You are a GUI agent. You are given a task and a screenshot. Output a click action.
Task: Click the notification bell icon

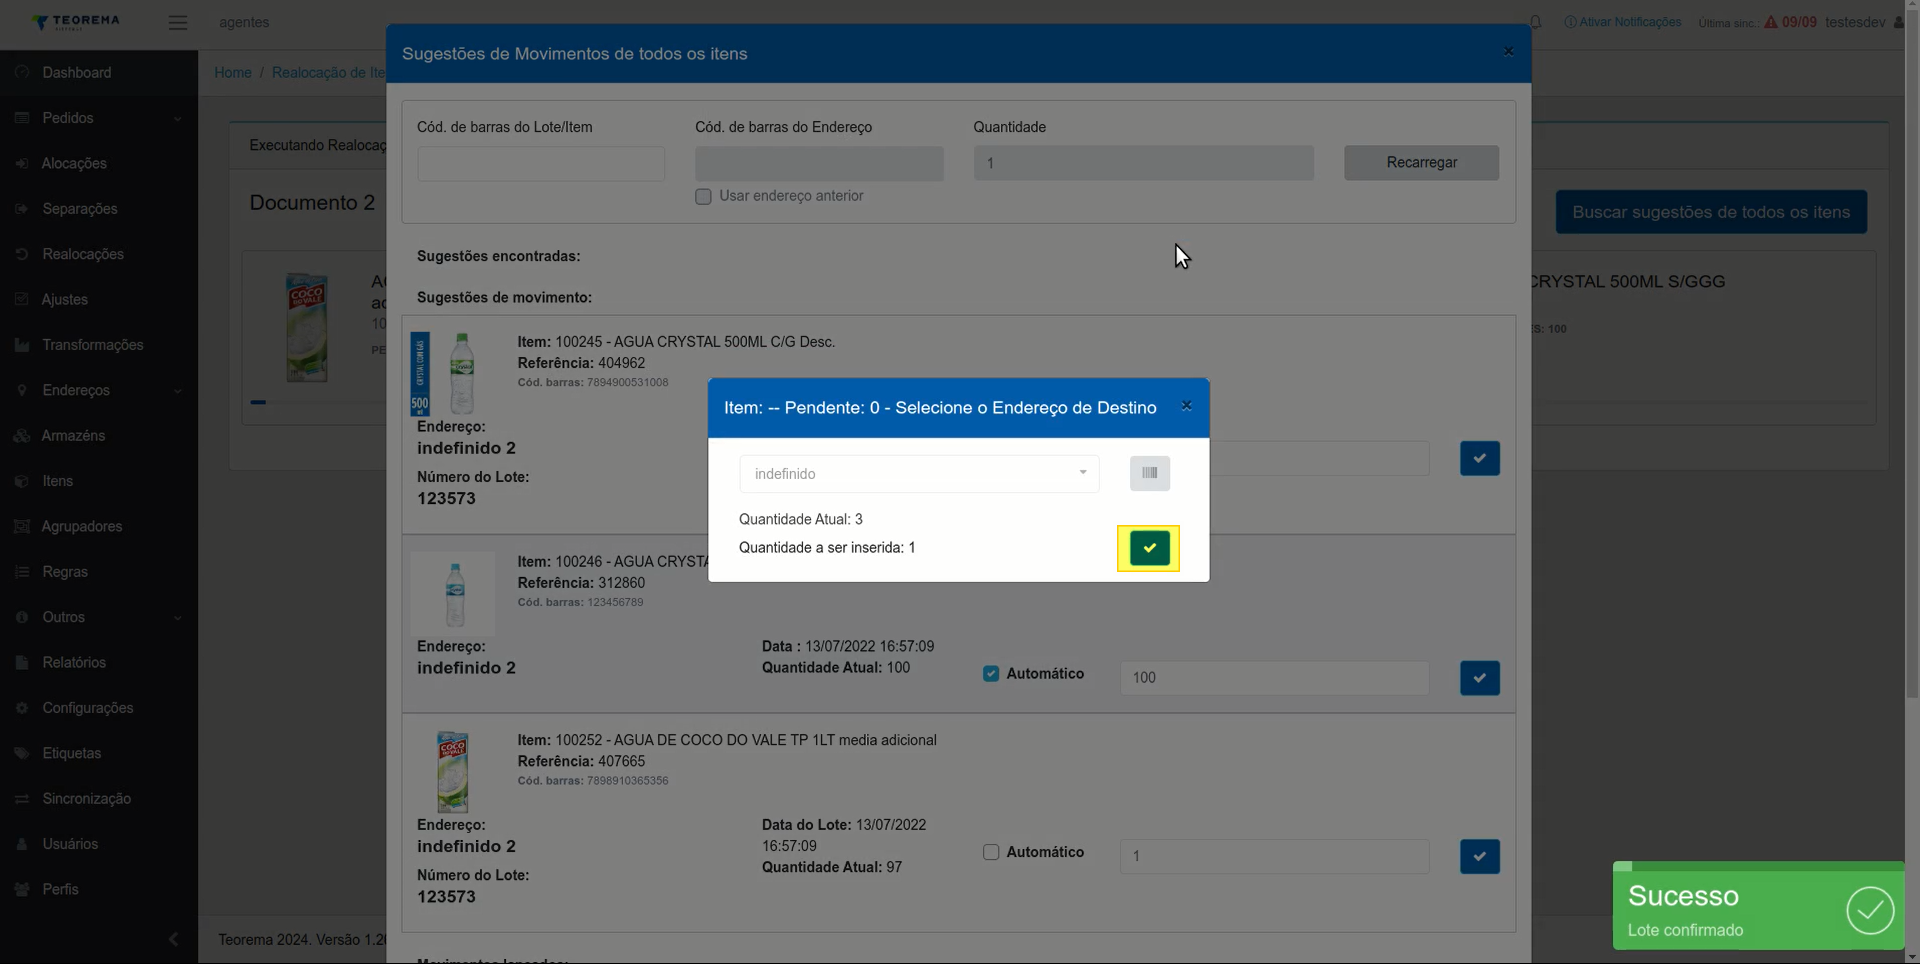click(1535, 22)
